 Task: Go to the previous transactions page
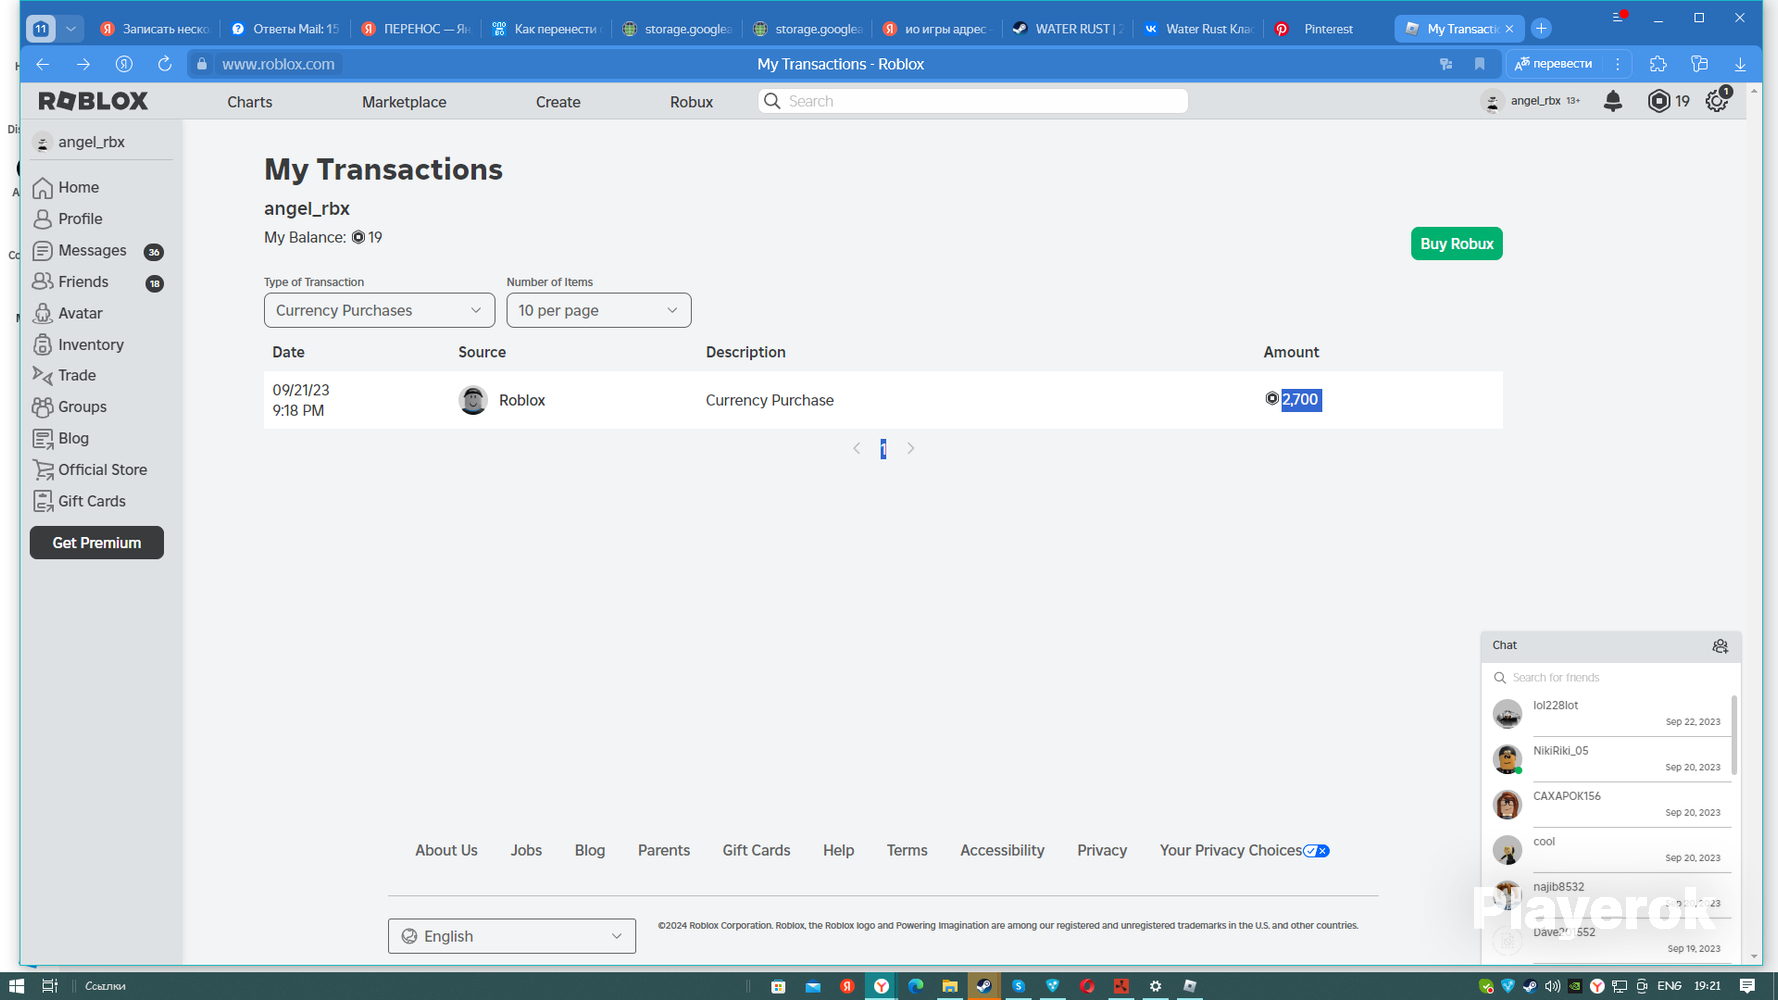coord(857,449)
